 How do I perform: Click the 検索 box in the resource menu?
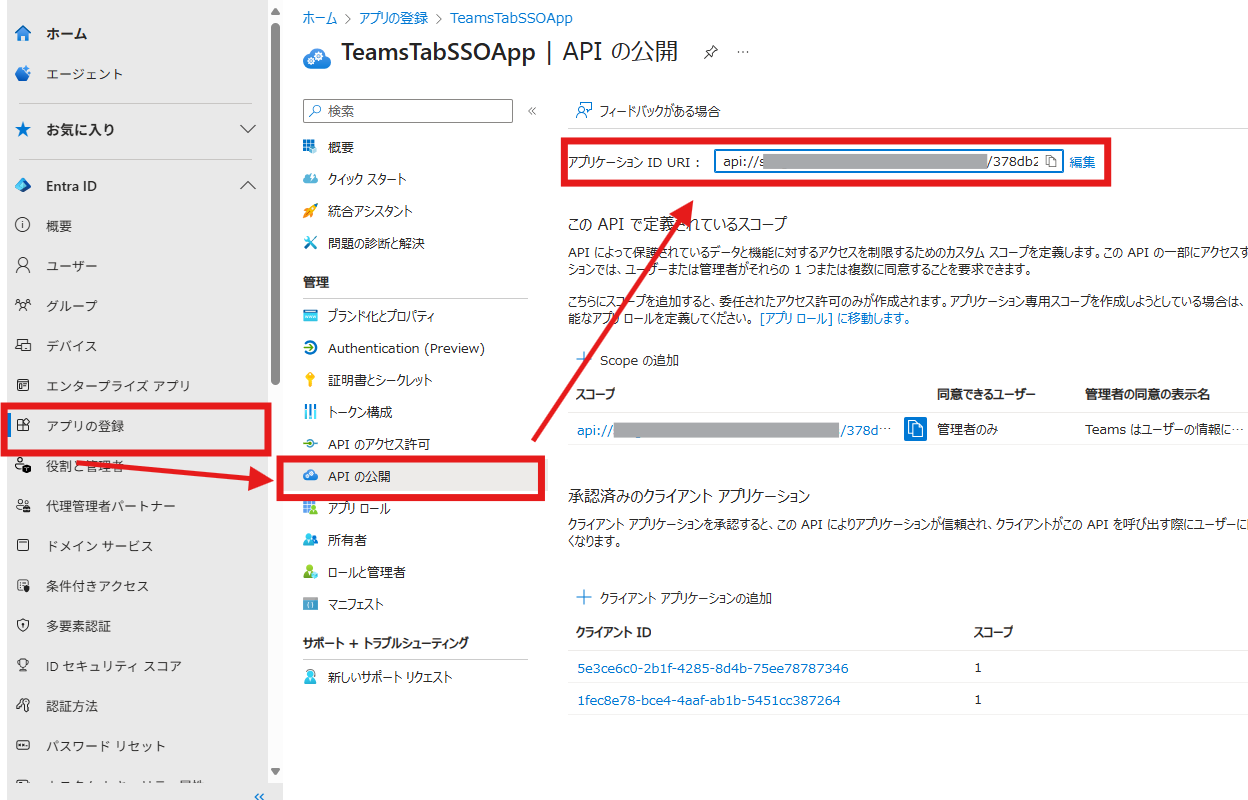coord(408,111)
